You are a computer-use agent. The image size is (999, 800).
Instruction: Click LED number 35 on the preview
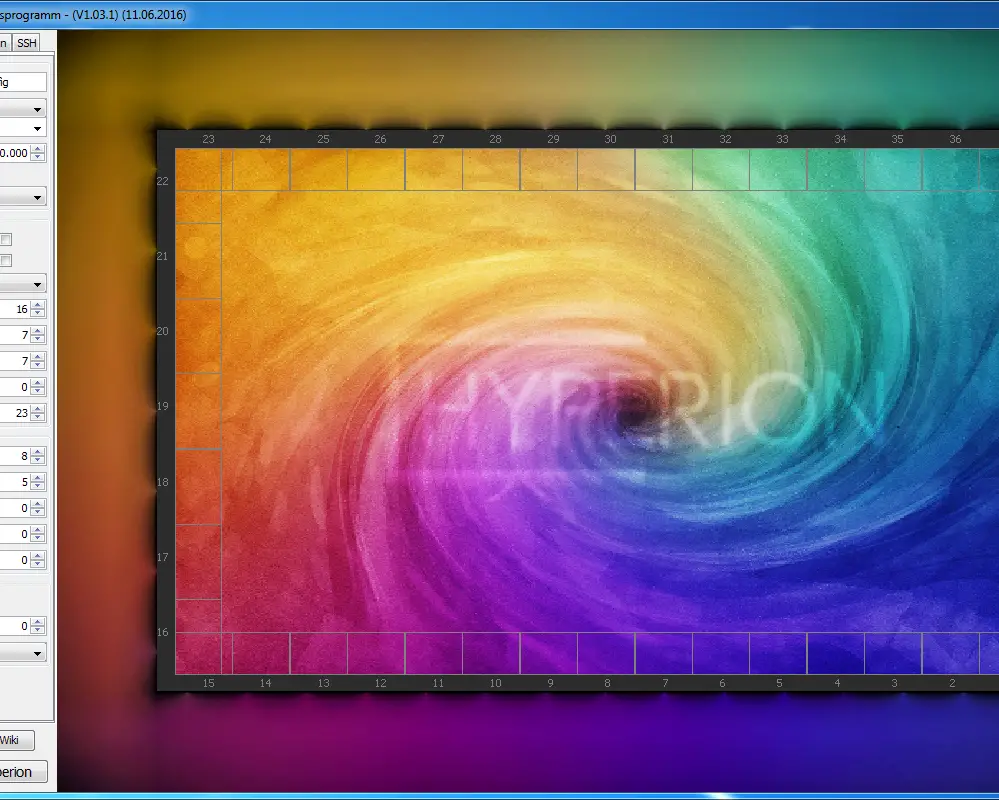(x=898, y=139)
